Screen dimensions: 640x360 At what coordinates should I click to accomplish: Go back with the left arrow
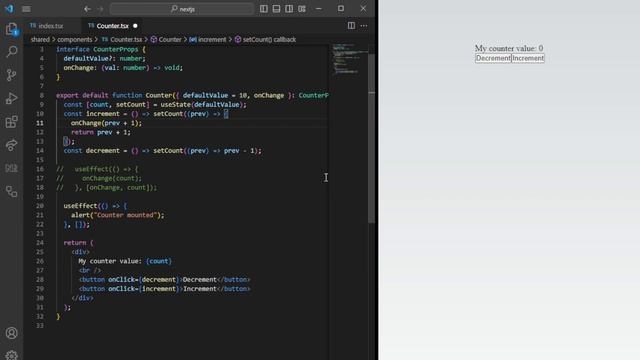[x=87, y=9]
